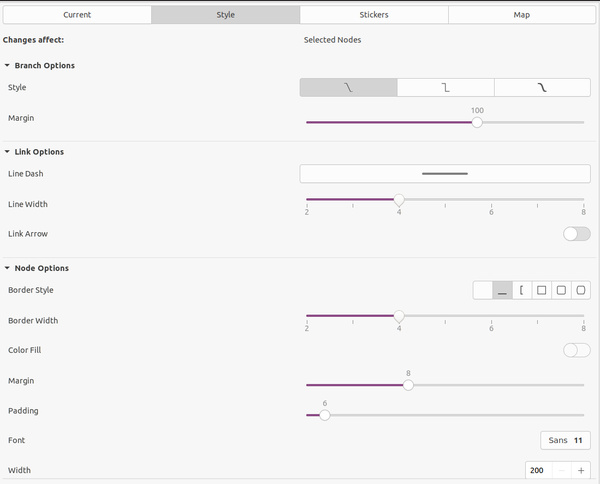Image resolution: width=600 pixels, height=484 pixels.
Task: Click the Border Width slider handle
Action: tap(399, 316)
